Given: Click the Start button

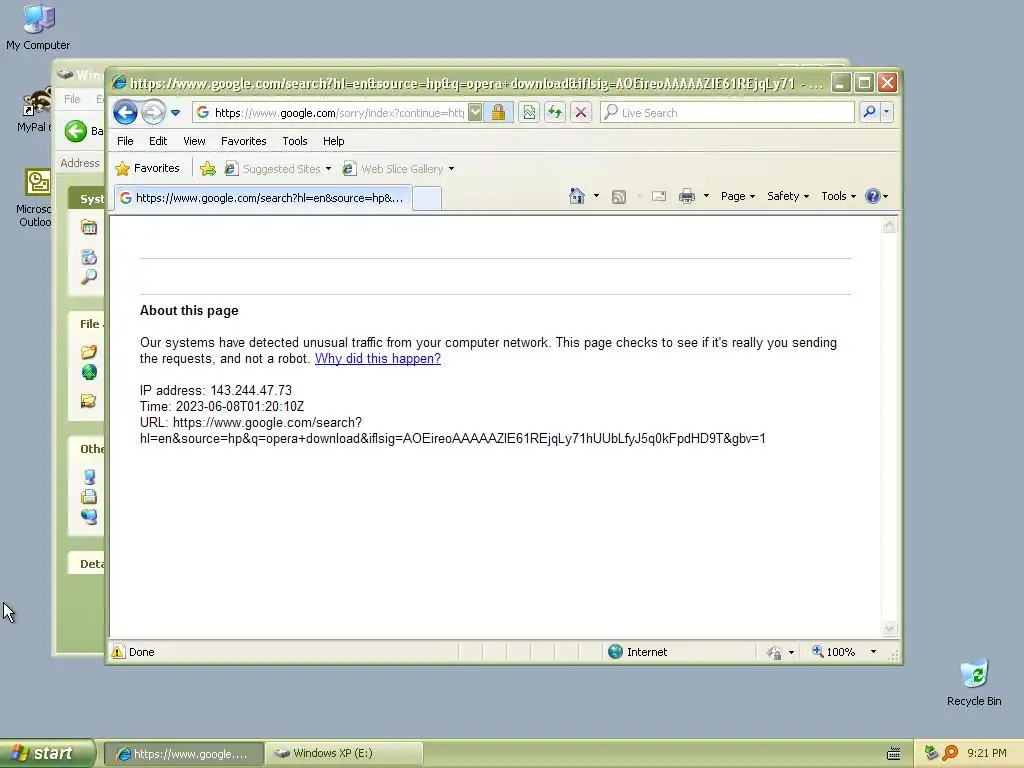Looking at the screenshot, I should pyautogui.click(x=47, y=753).
